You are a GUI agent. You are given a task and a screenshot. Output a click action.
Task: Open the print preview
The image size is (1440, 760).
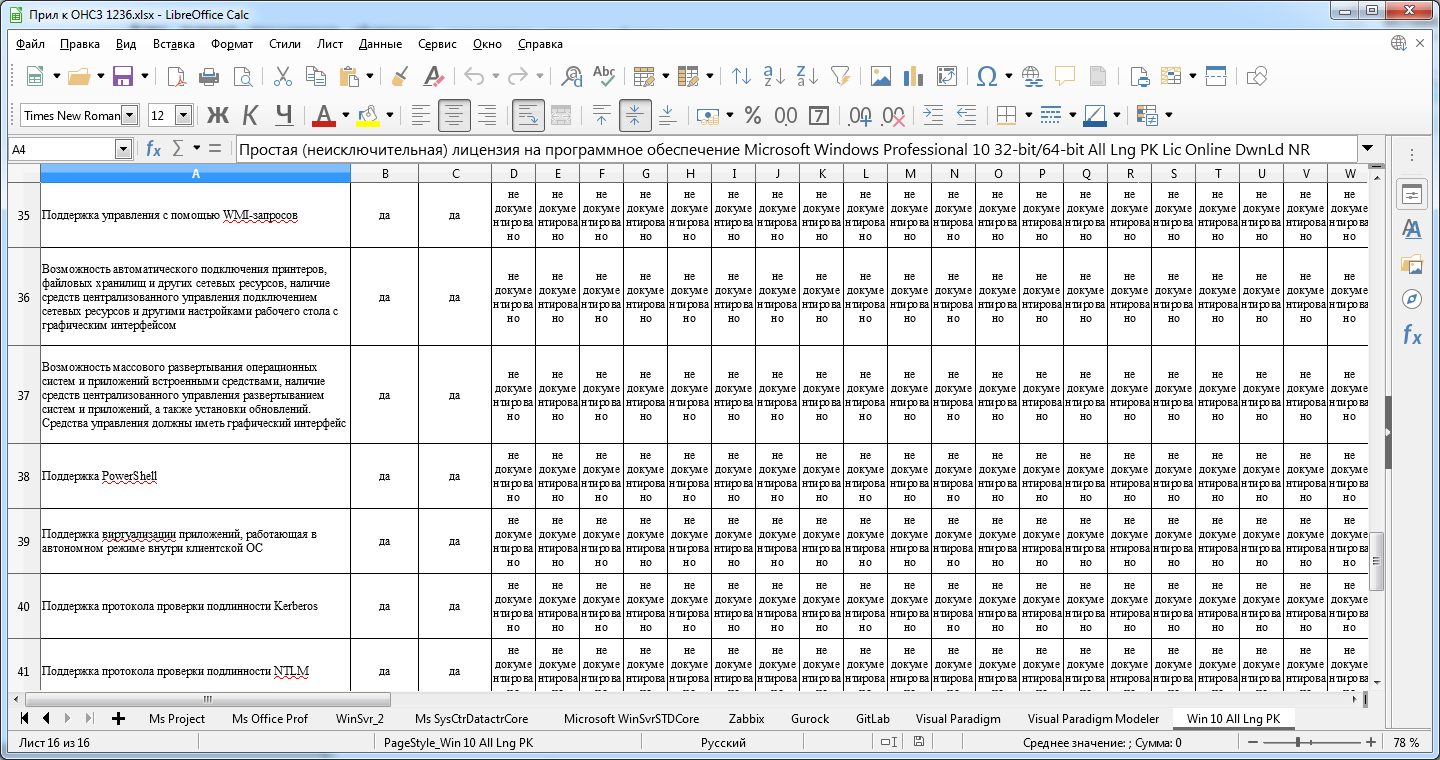[x=242, y=76]
